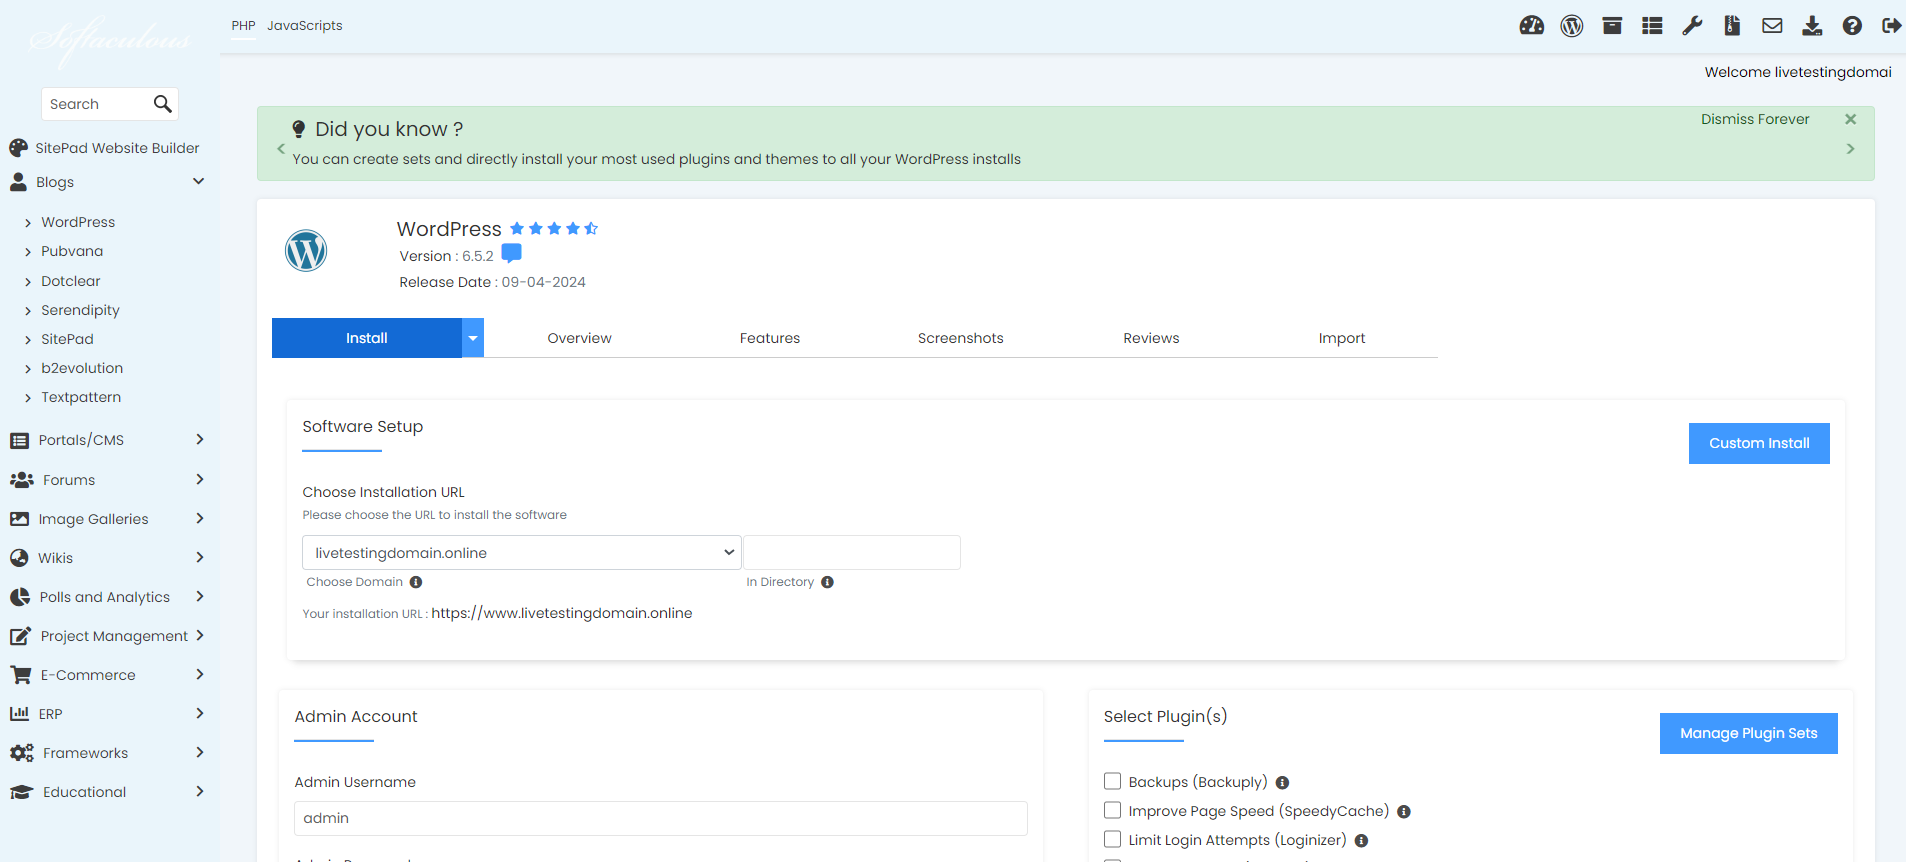Image resolution: width=1906 pixels, height=862 pixels.
Task: Open the all installations box icon
Action: click(1612, 26)
